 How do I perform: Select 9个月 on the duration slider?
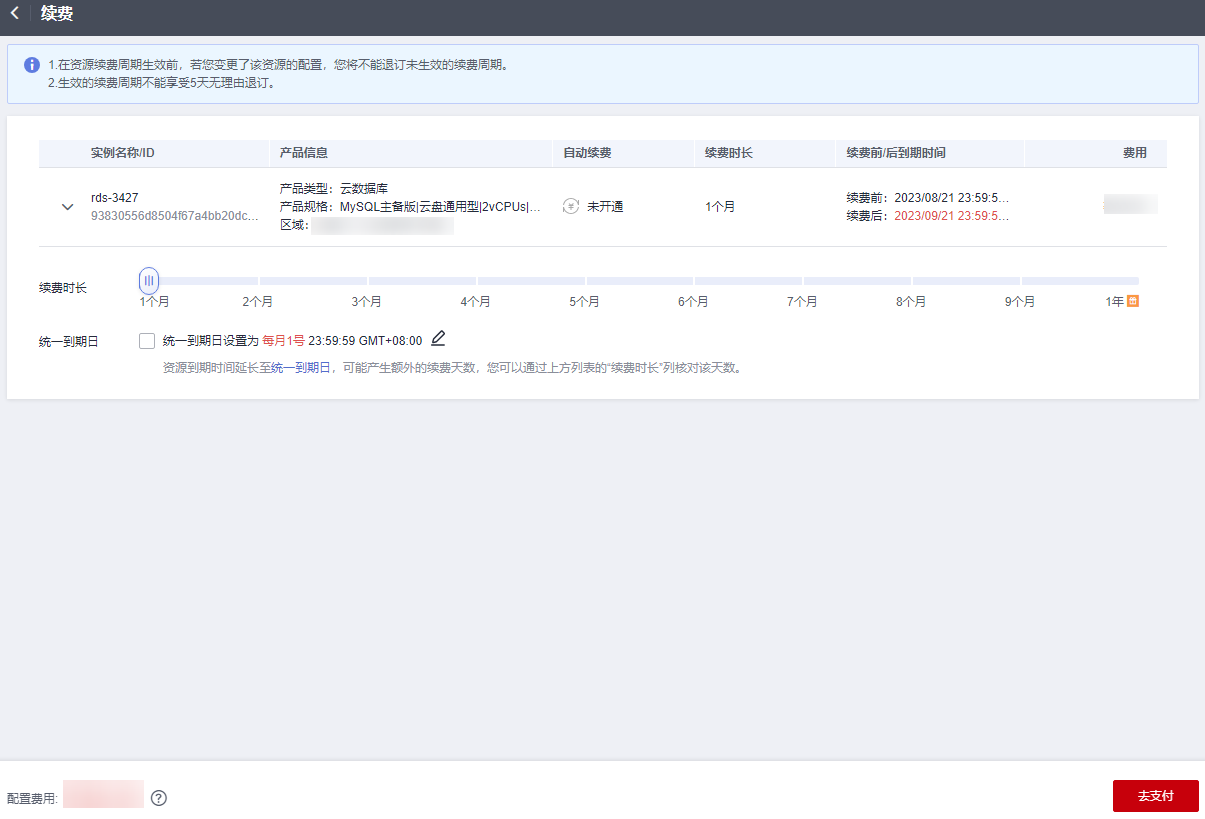click(1020, 301)
